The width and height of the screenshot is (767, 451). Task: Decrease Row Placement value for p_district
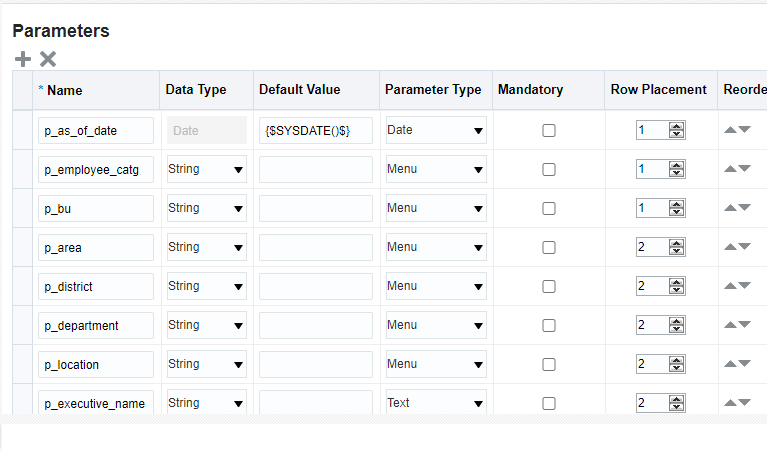(677, 290)
